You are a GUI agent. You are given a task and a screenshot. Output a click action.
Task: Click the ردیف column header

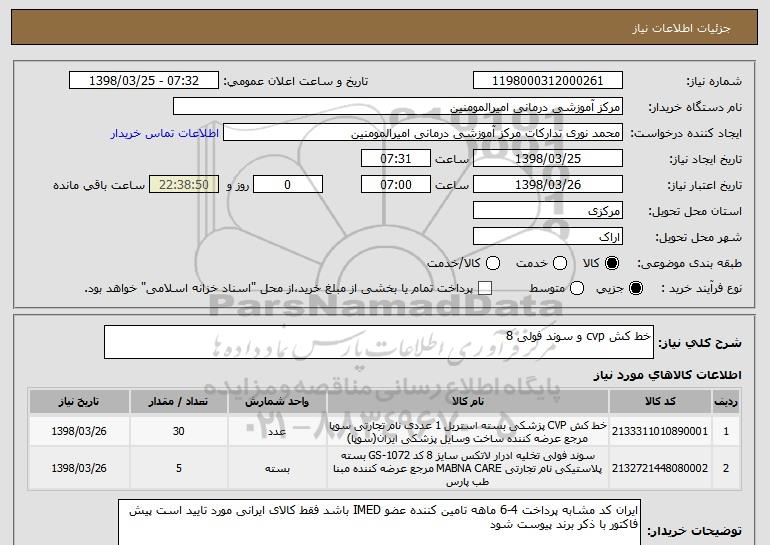click(x=726, y=402)
